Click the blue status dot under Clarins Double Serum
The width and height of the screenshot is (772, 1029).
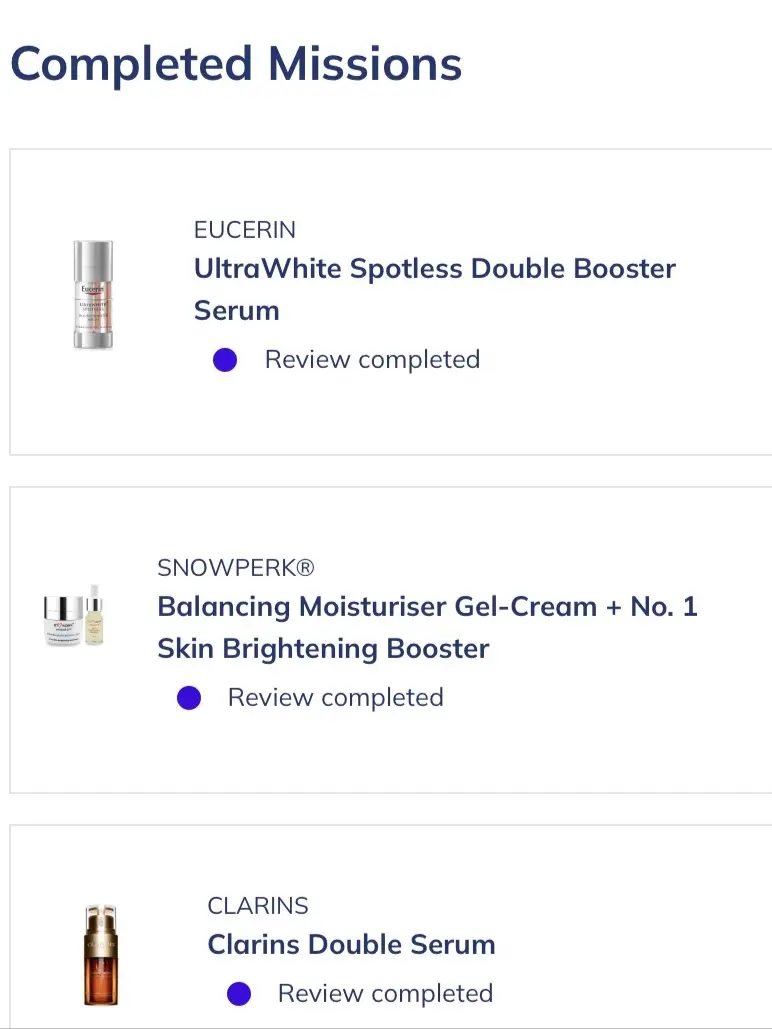[239, 994]
